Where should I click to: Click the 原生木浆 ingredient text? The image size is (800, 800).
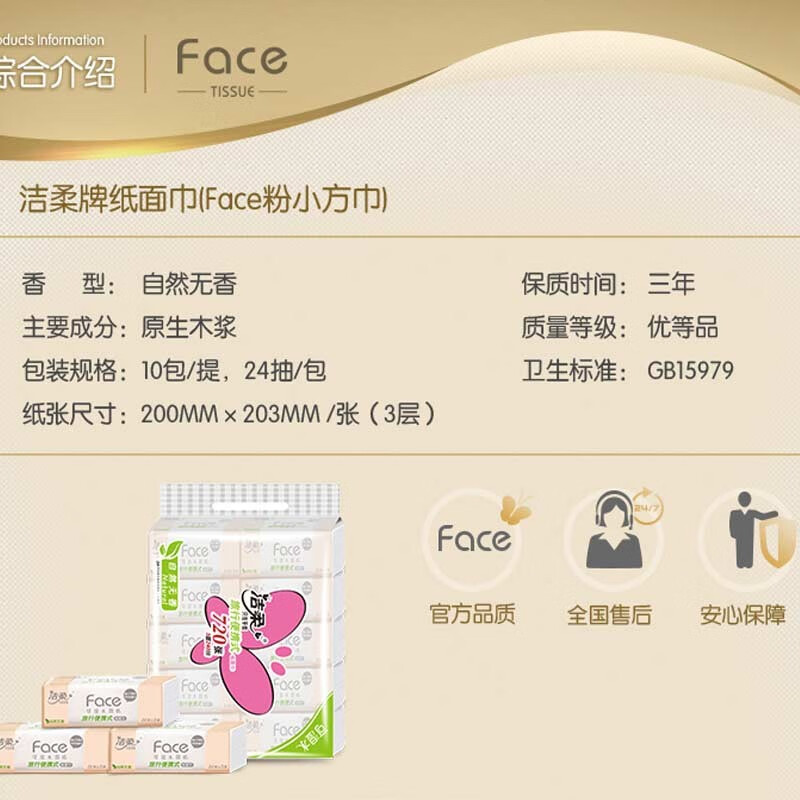pos(189,327)
